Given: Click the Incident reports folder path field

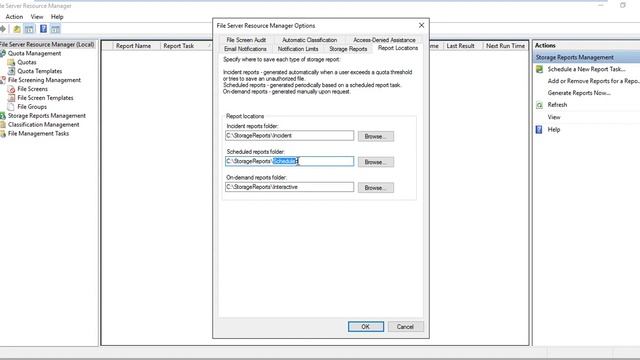Looking at the screenshot, I should (x=289, y=136).
